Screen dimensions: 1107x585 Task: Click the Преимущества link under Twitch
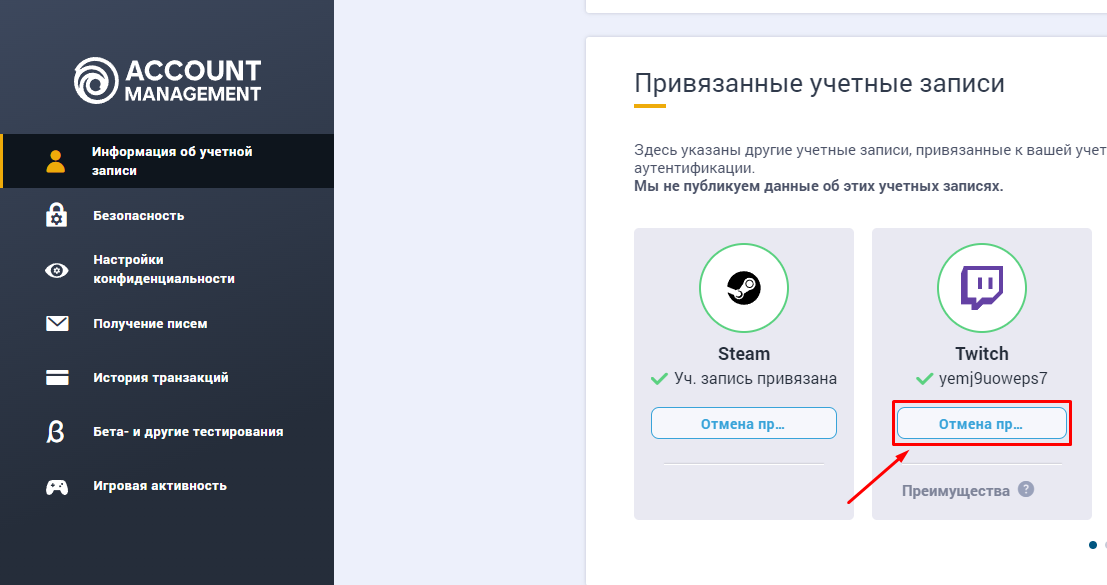click(x=956, y=491)
